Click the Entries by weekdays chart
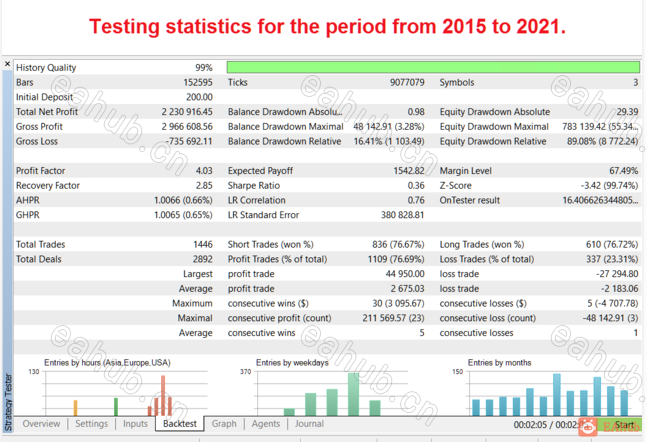The width and height of the screenshot is (649, 442). coord(325,387)
